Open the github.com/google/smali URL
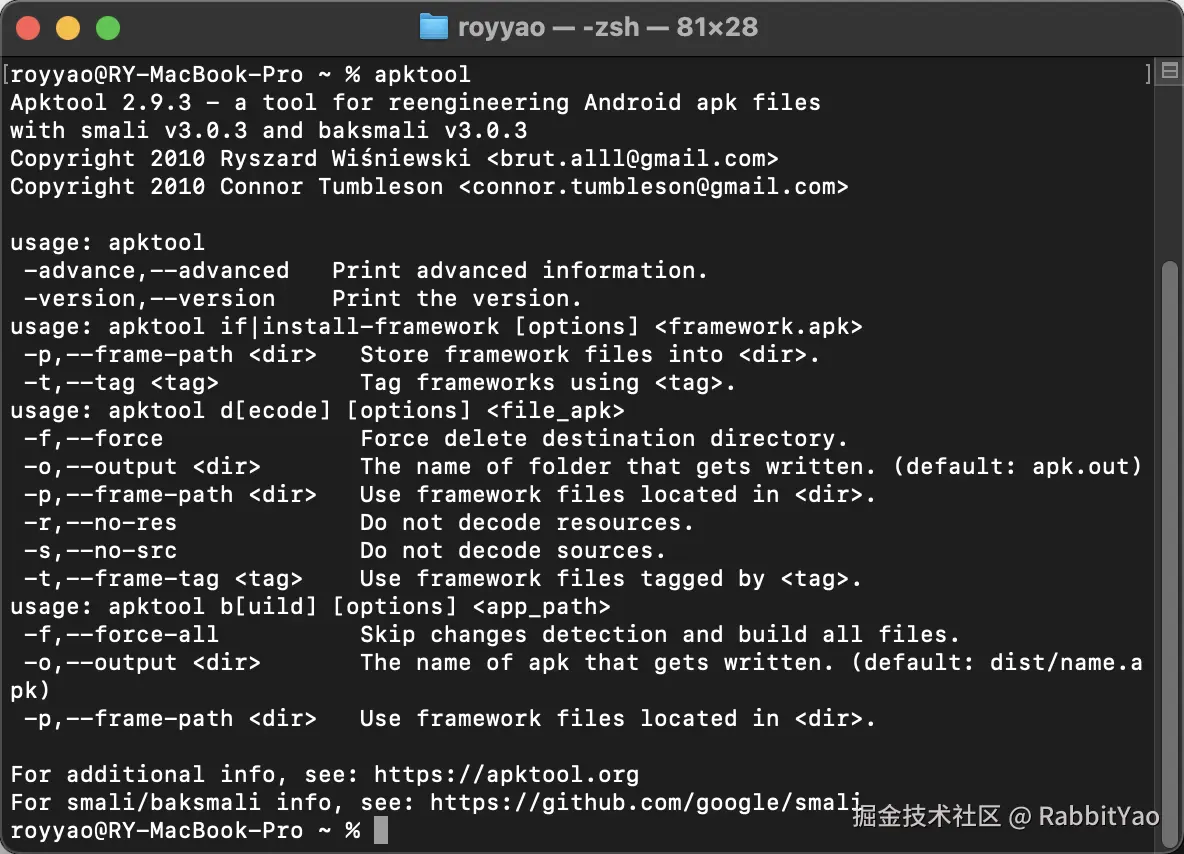Image resolution: width=1184 pixels, height=854 pixels. click(646, 802)
